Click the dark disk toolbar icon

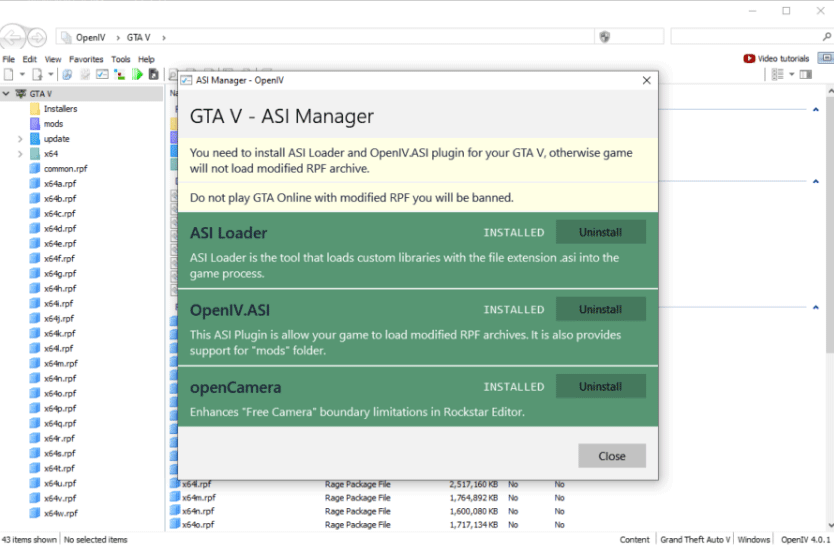coord(154,74)
